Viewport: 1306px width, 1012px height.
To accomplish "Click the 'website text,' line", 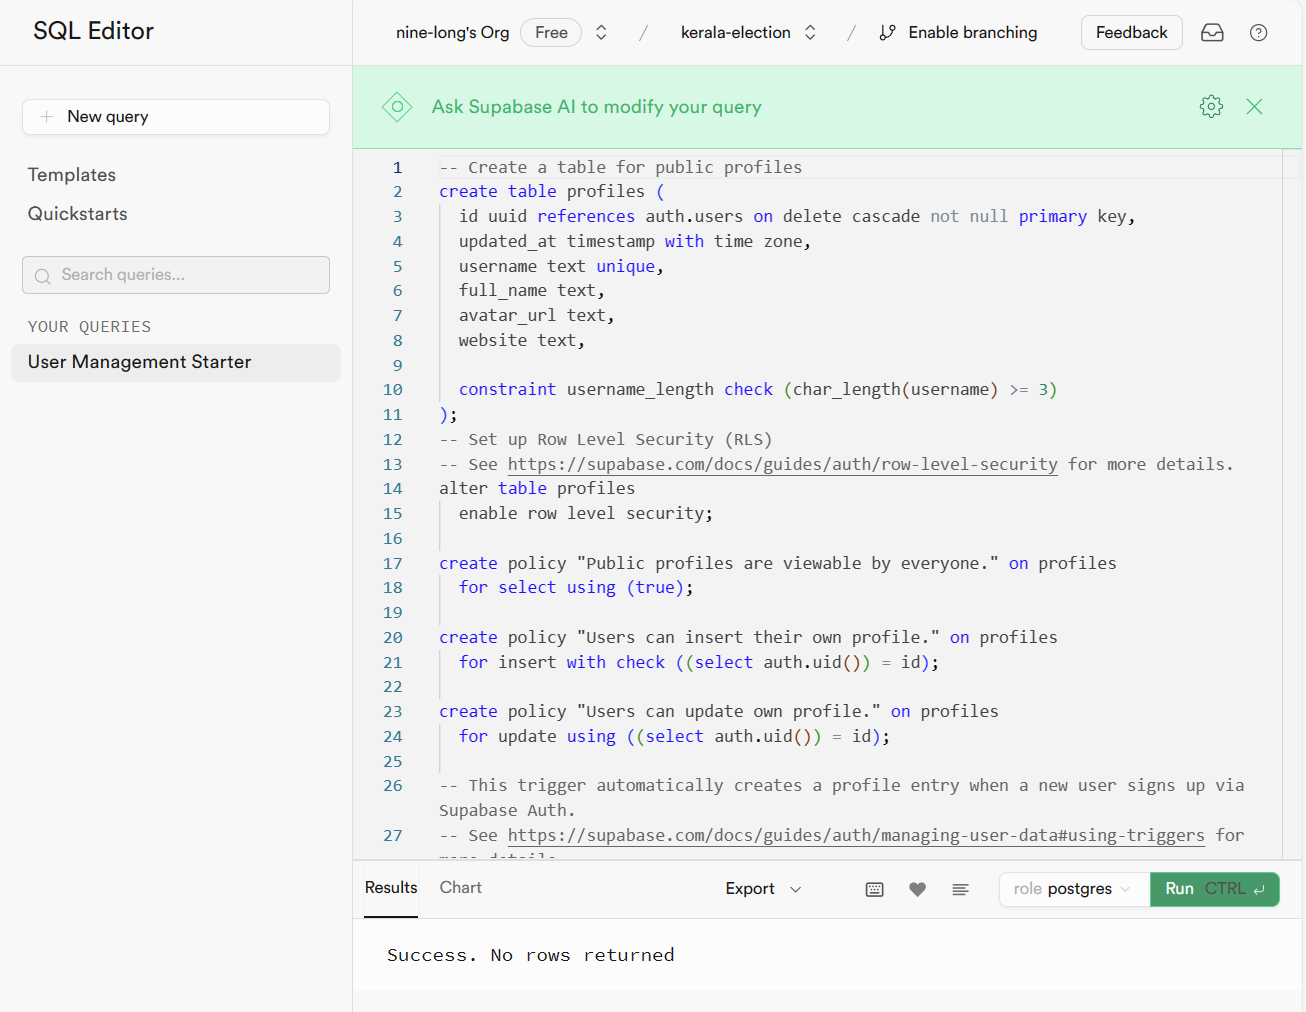I will click(x=522, y=340).
